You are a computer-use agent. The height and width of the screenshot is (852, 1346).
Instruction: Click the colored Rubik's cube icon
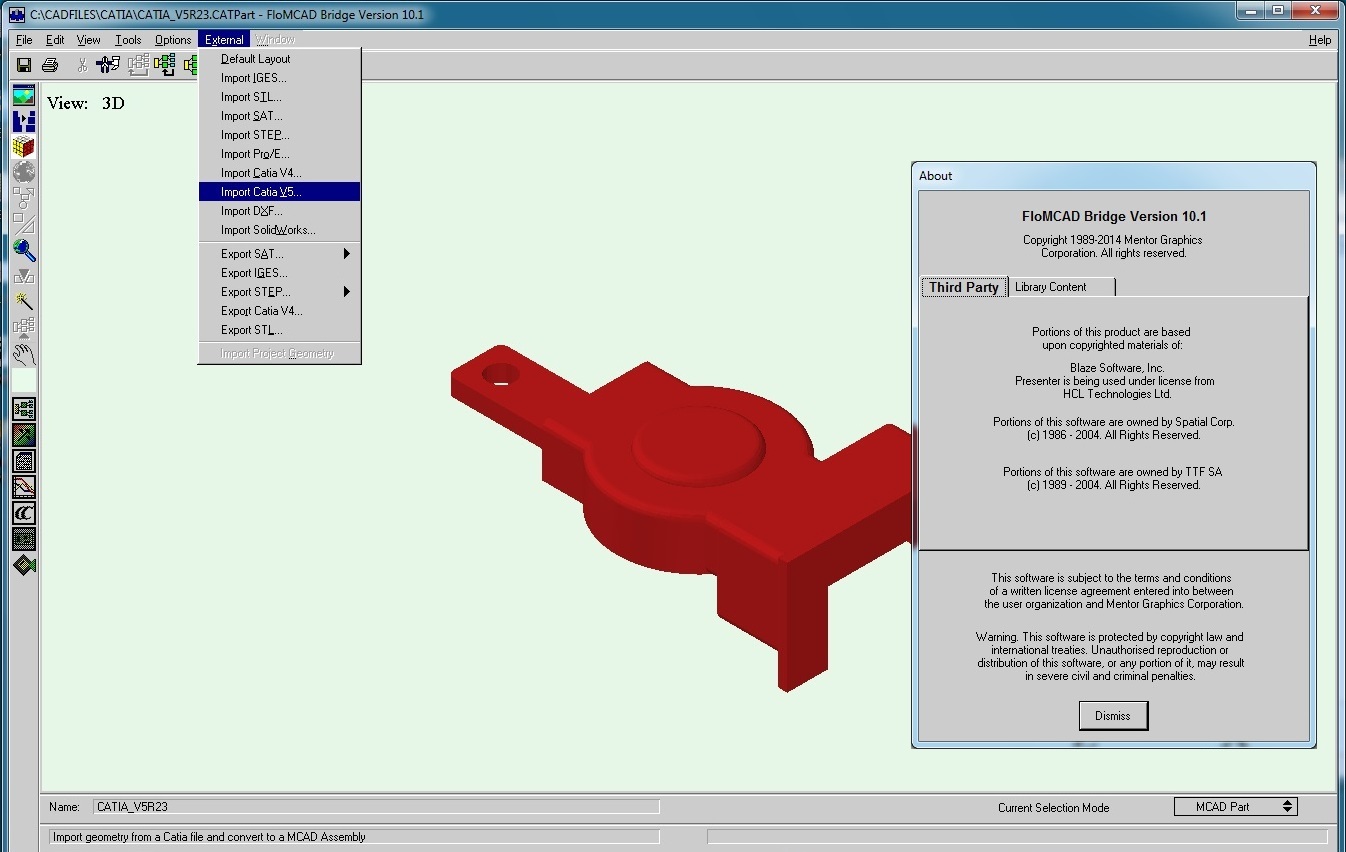[x=24, y=147]
